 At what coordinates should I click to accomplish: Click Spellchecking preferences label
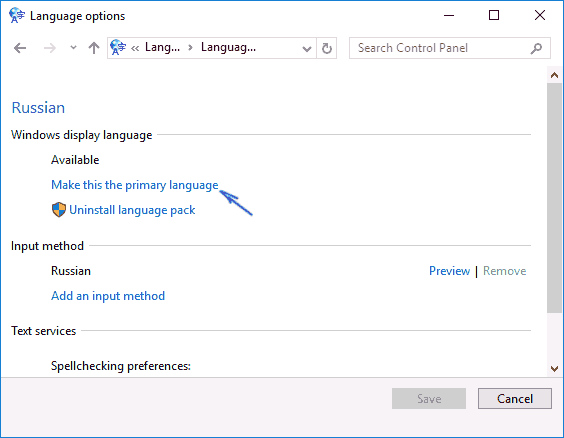coord(121,366)
